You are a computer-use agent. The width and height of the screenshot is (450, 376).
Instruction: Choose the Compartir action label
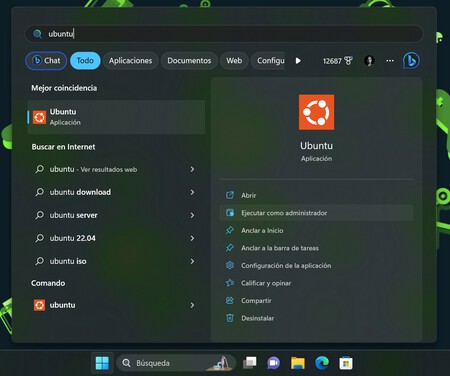[x=256, y=301]
